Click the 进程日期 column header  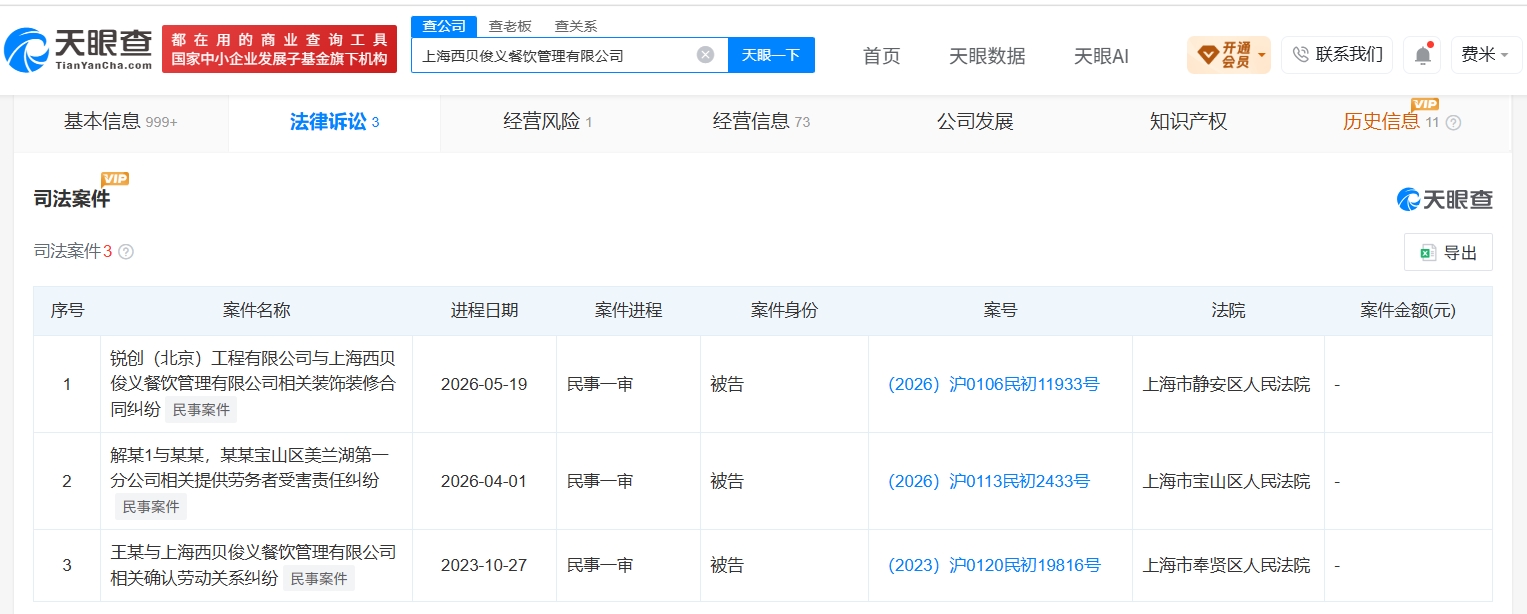[x=484, y=311]
